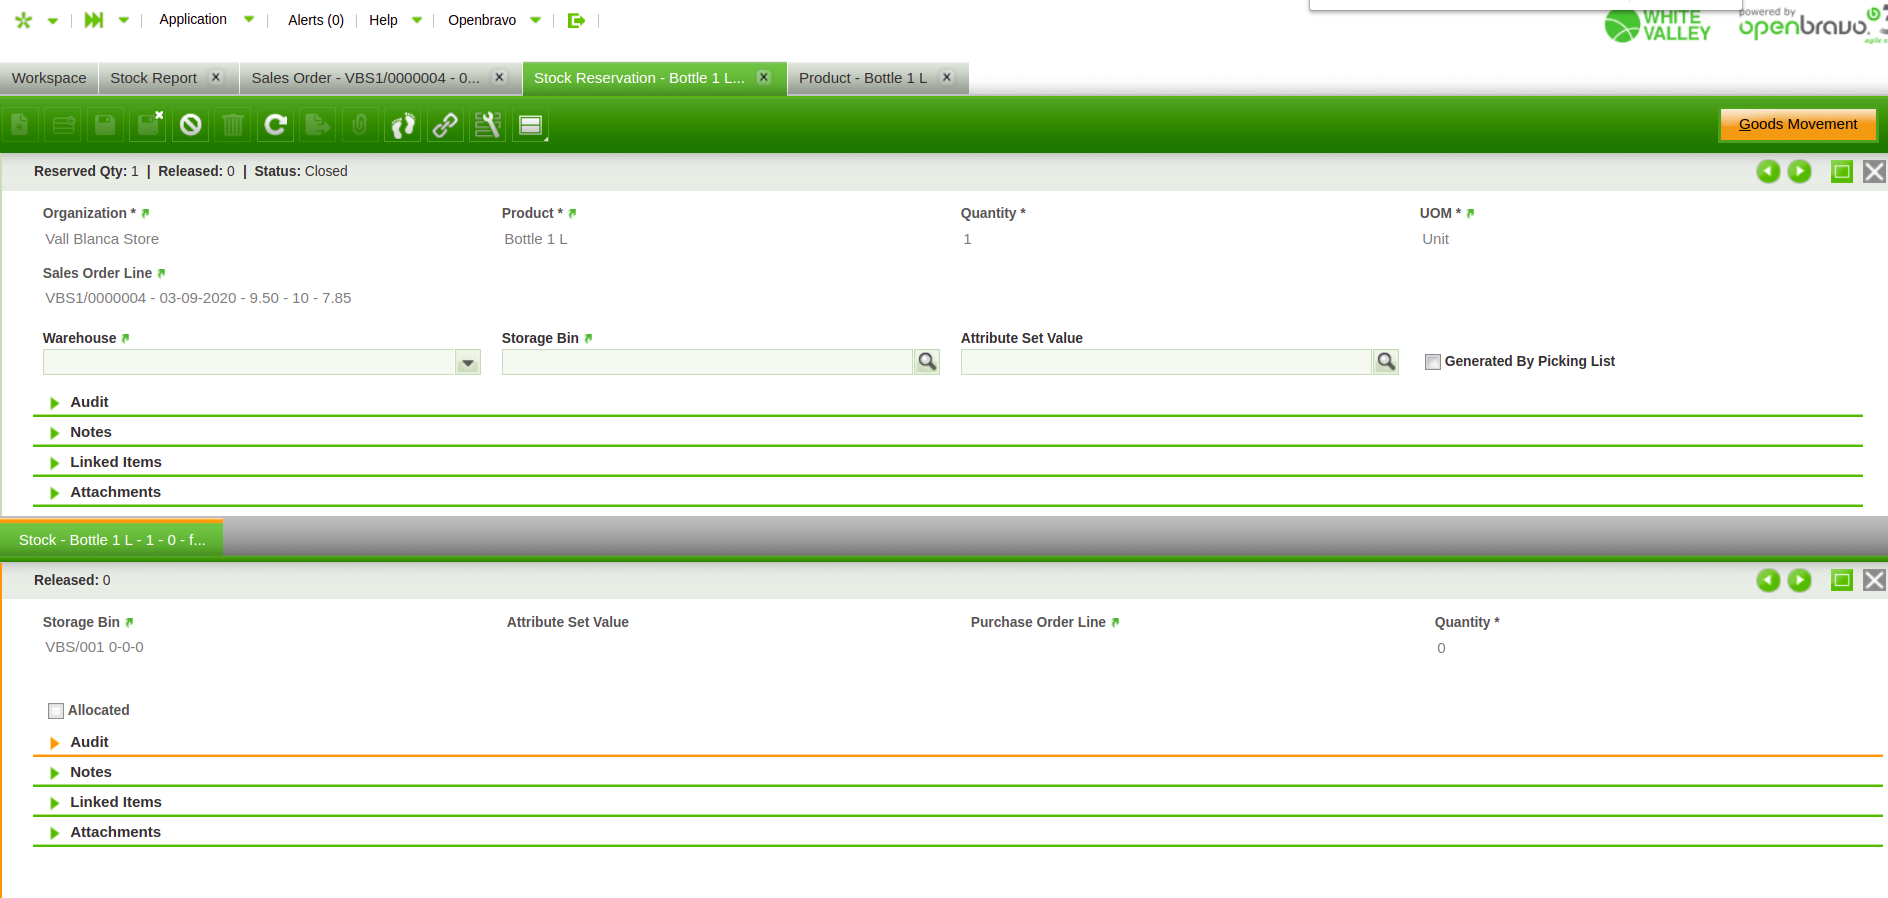Go to next record in Stock Reservation header
The image size is (1888, 898).
(1799, 172)
